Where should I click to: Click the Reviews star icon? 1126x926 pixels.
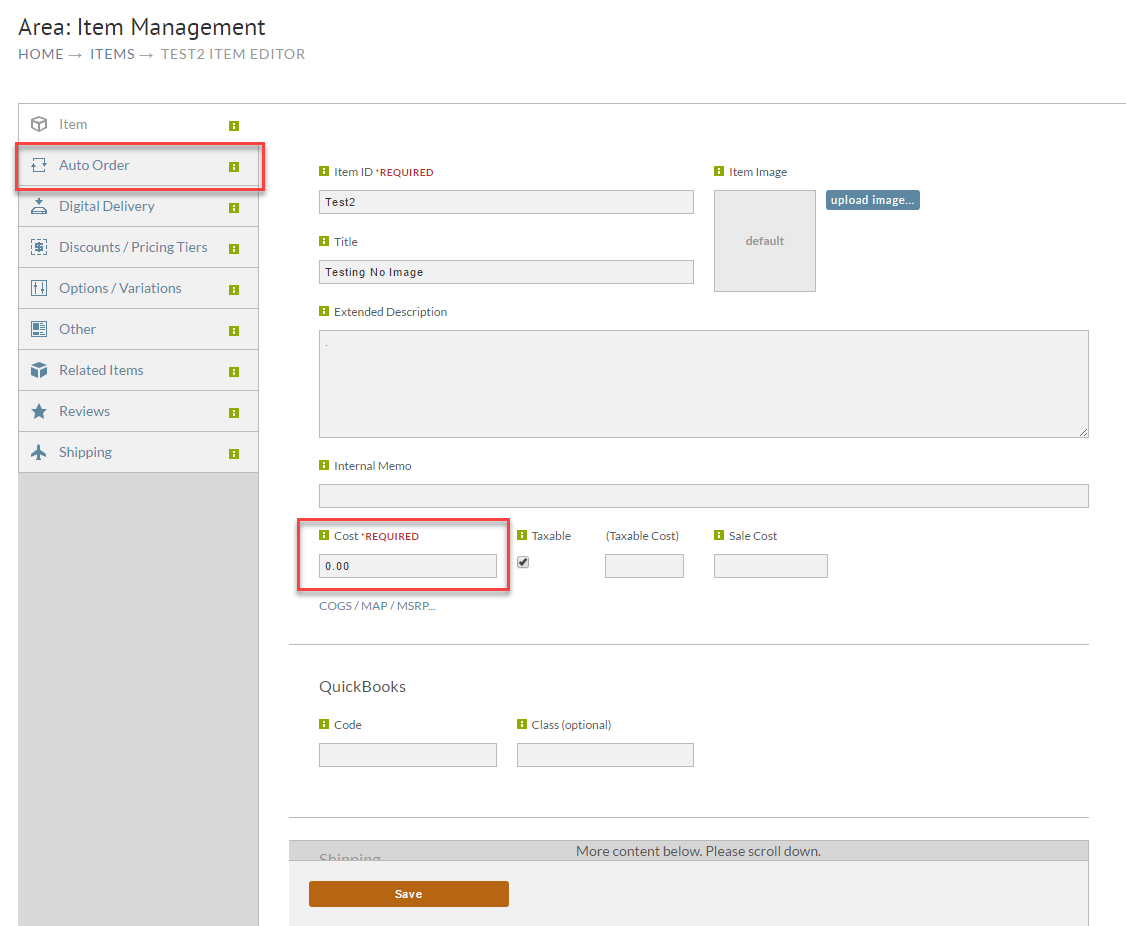pyautogui.click(x=39, y=411)
